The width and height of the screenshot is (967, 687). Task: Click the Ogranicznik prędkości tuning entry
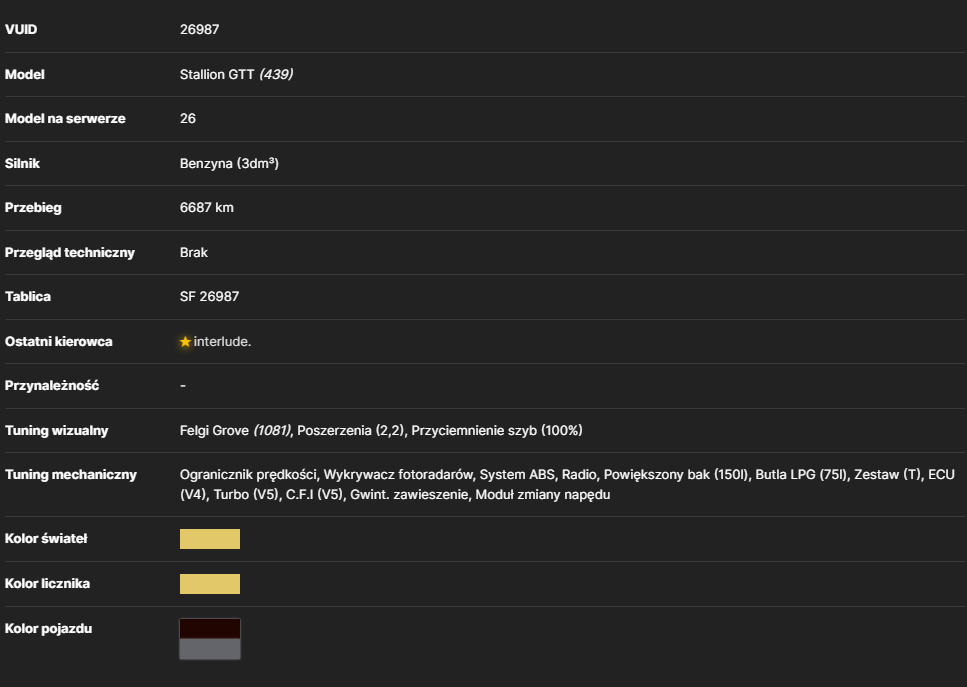click(x=248, y=475)
